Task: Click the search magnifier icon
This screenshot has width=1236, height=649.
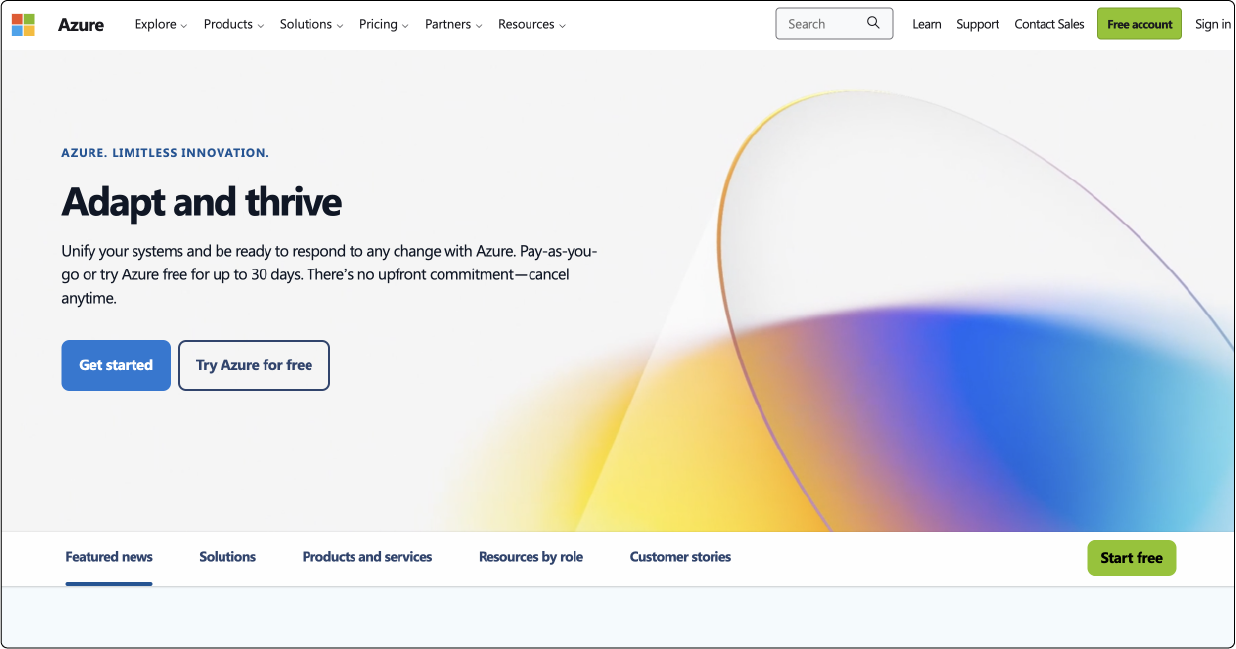Action: pos(874,23)
